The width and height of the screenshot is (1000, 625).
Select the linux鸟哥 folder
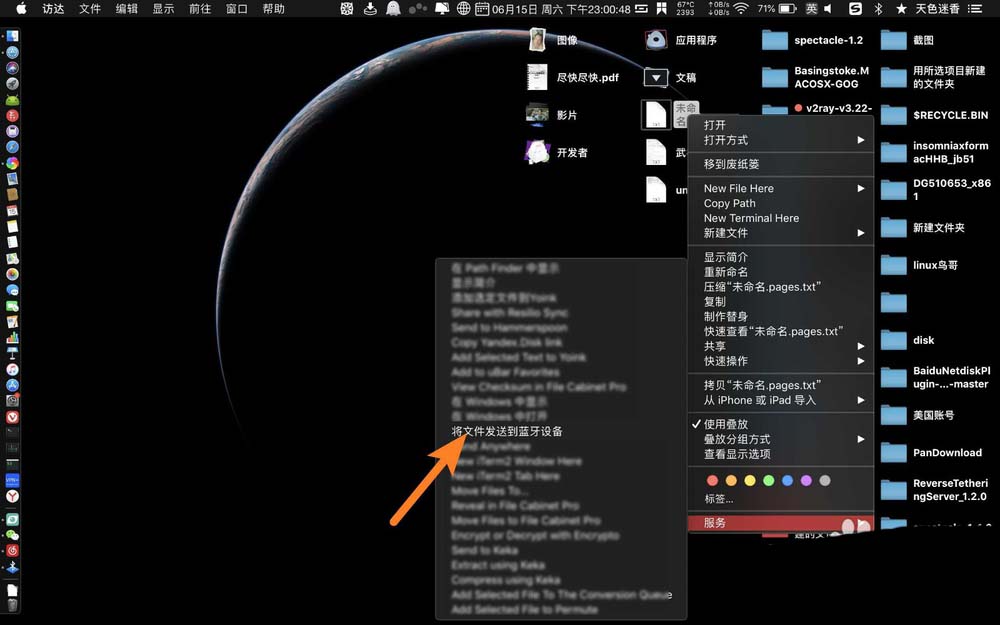893,265
